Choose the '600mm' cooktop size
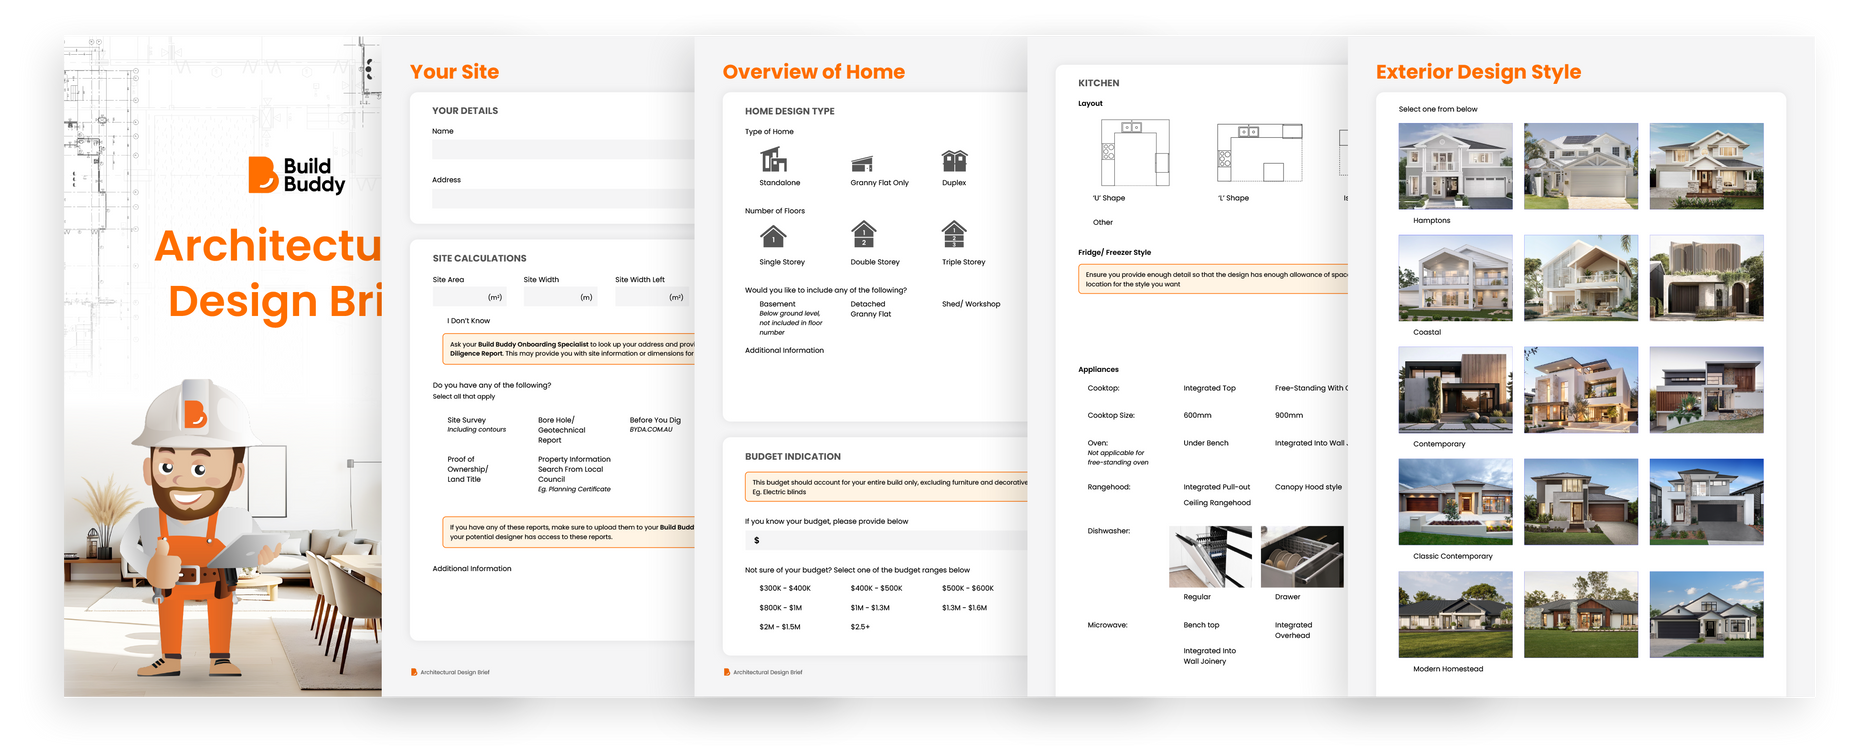 pyautogui.click(x=1197, y=415)
